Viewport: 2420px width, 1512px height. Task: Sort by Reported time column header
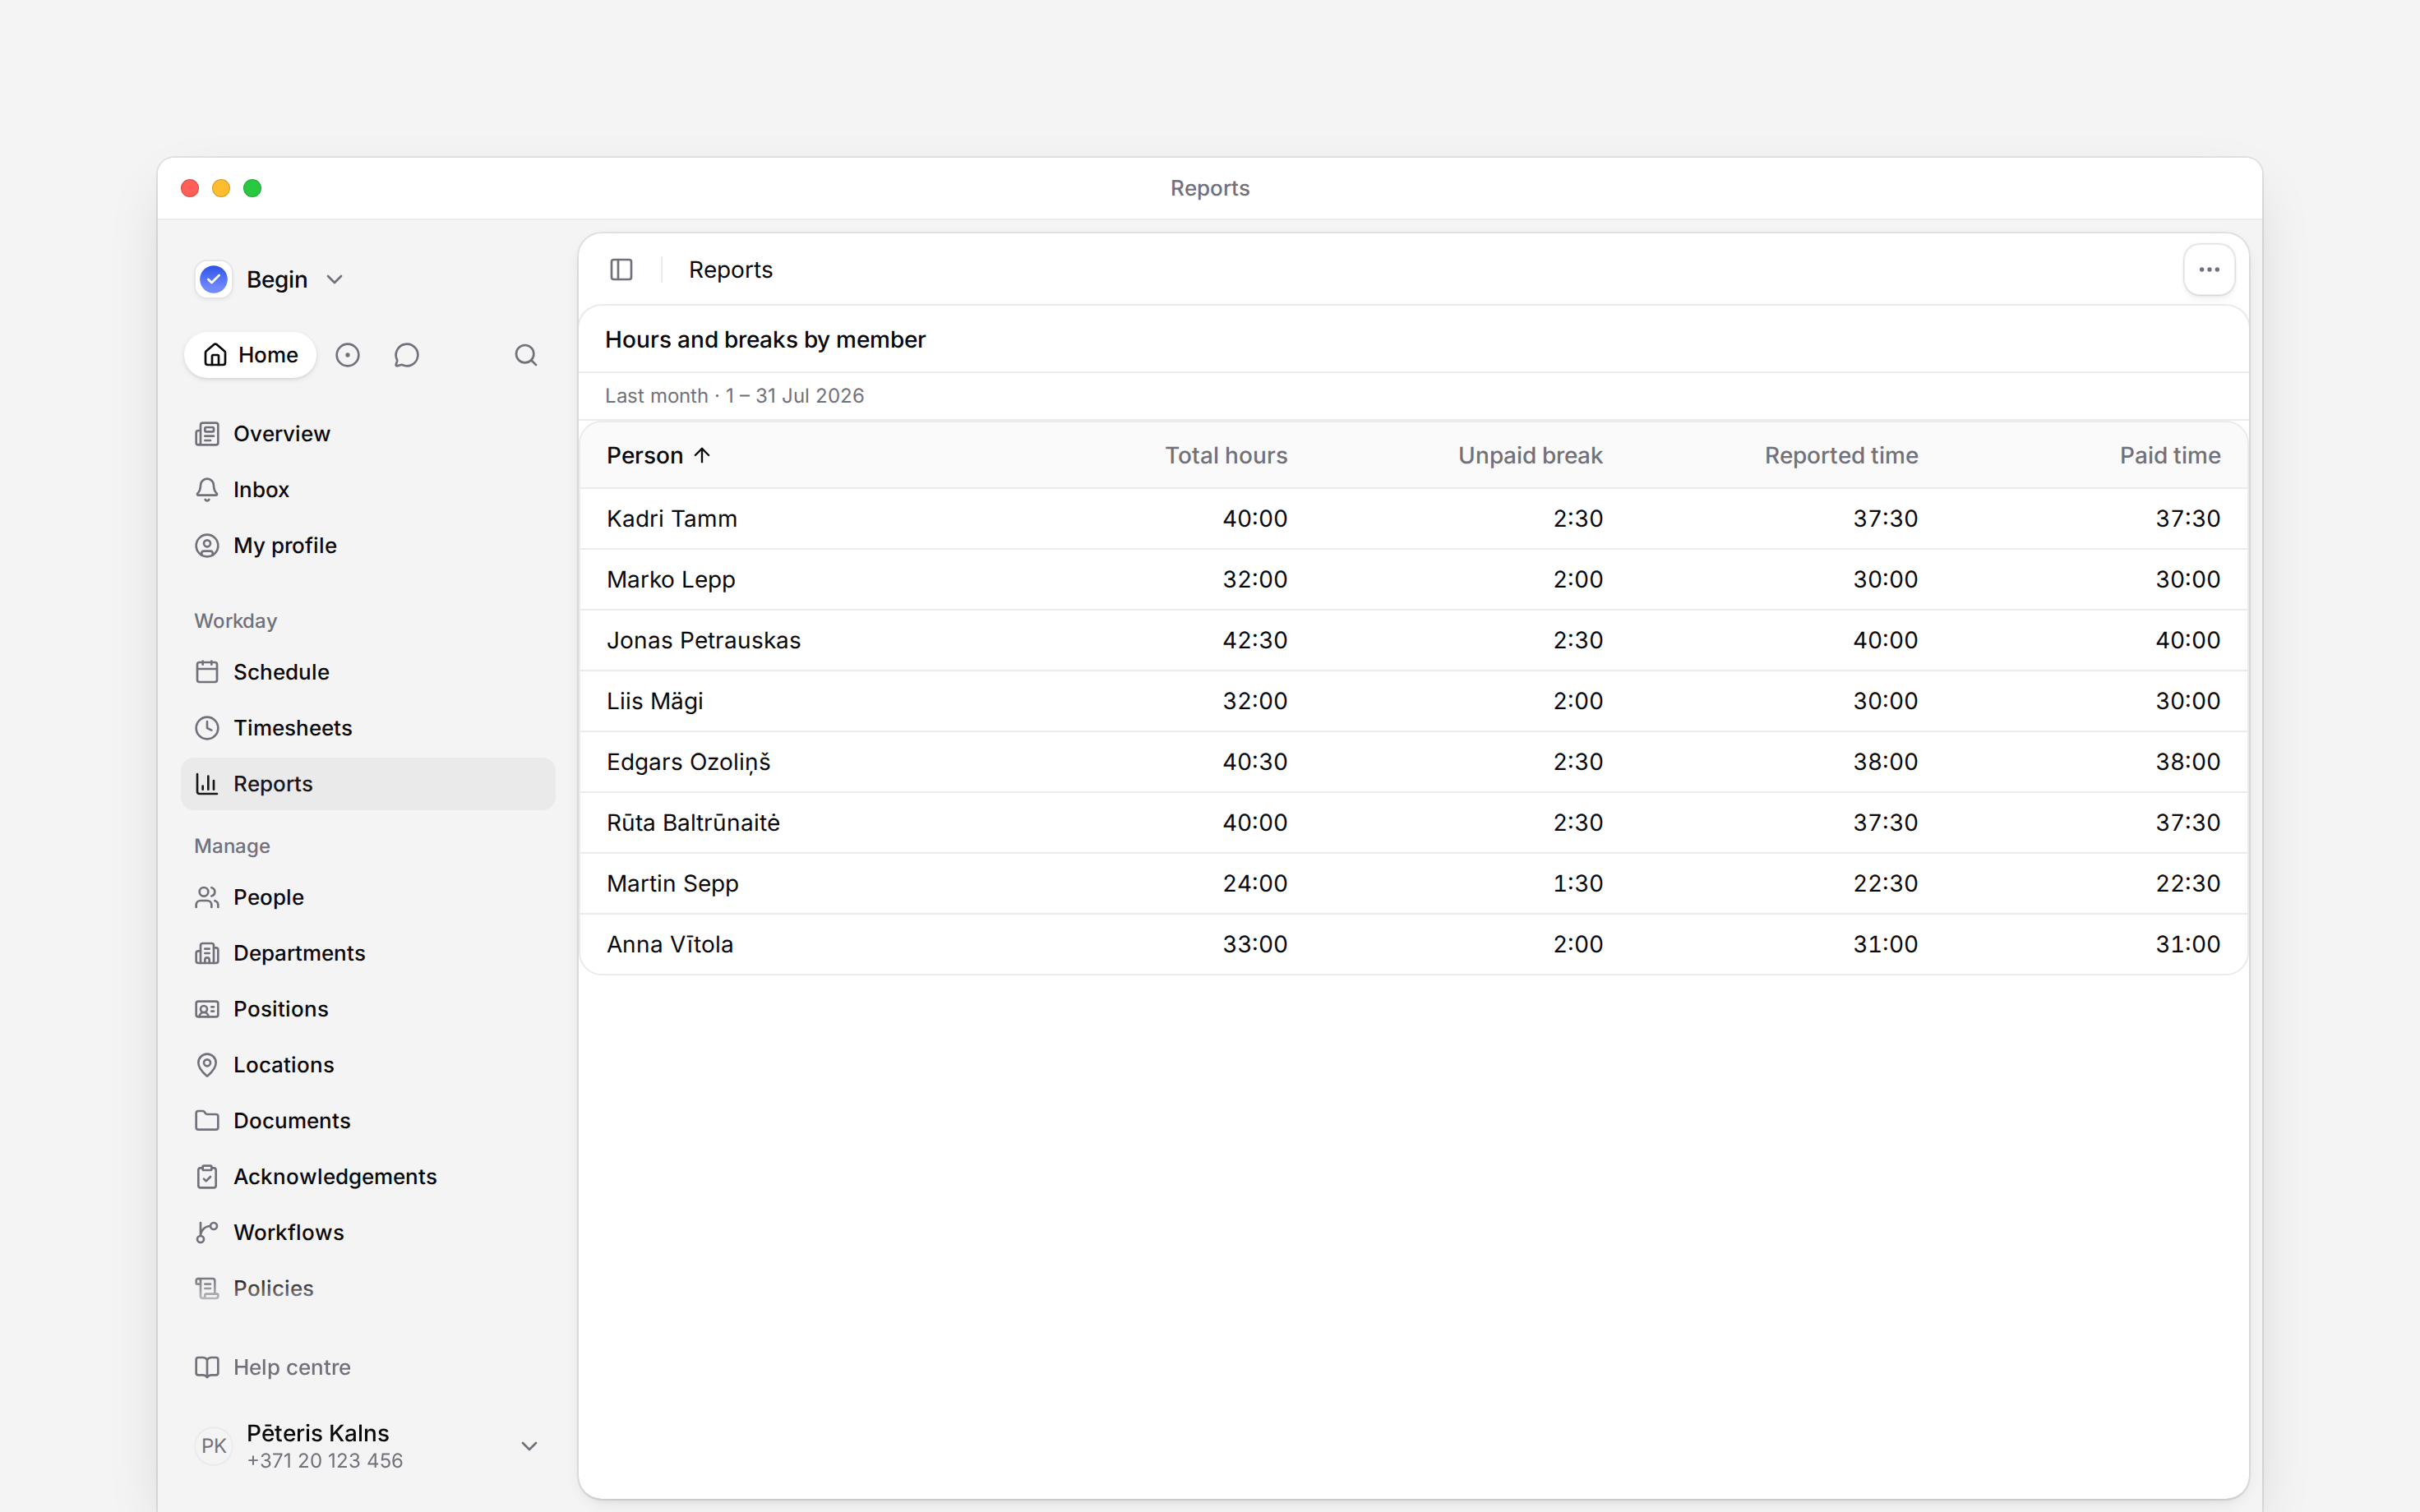pos(1841,456)
